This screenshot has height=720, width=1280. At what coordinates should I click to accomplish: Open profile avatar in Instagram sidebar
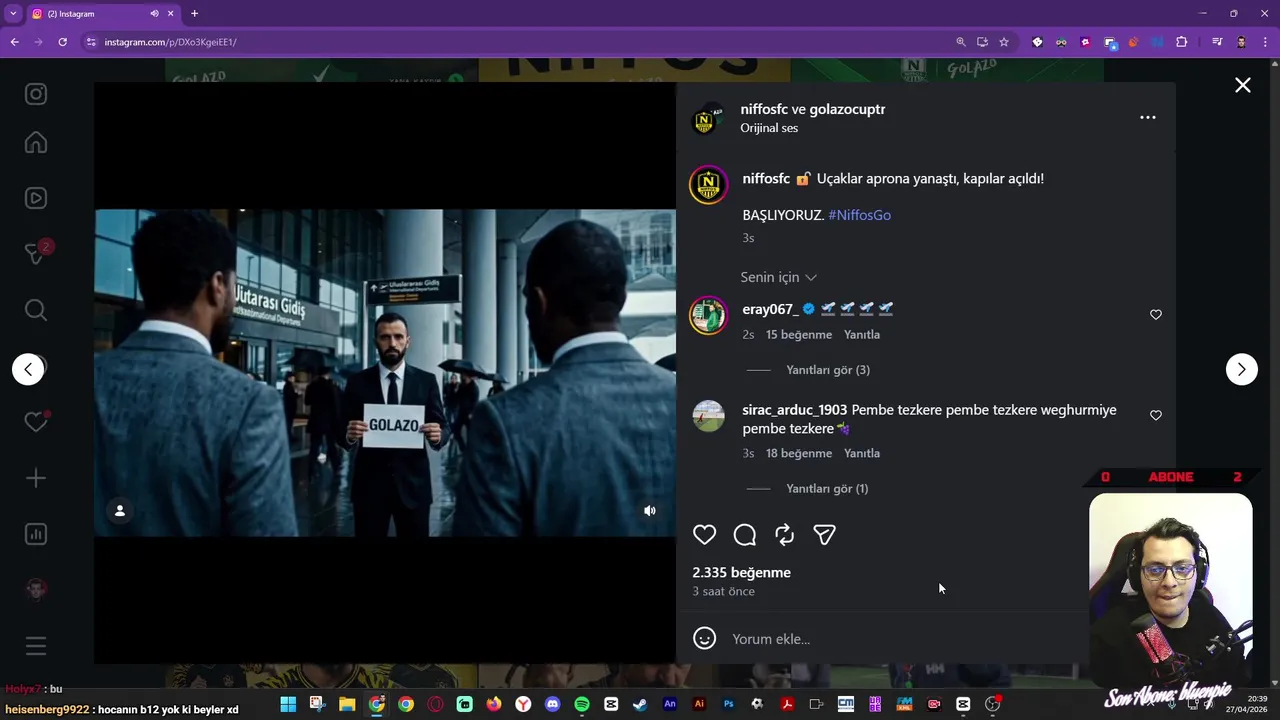coord(36,589)
